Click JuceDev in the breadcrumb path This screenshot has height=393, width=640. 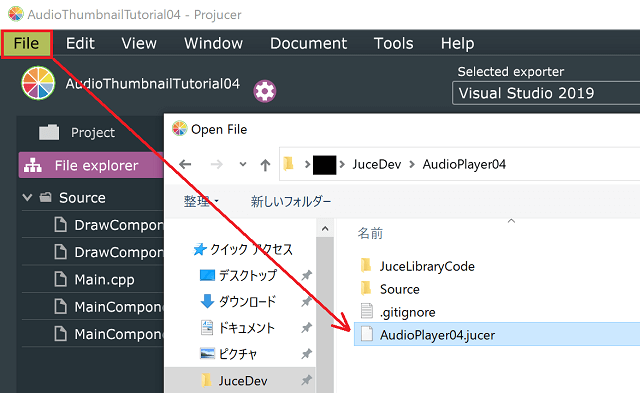377,164
